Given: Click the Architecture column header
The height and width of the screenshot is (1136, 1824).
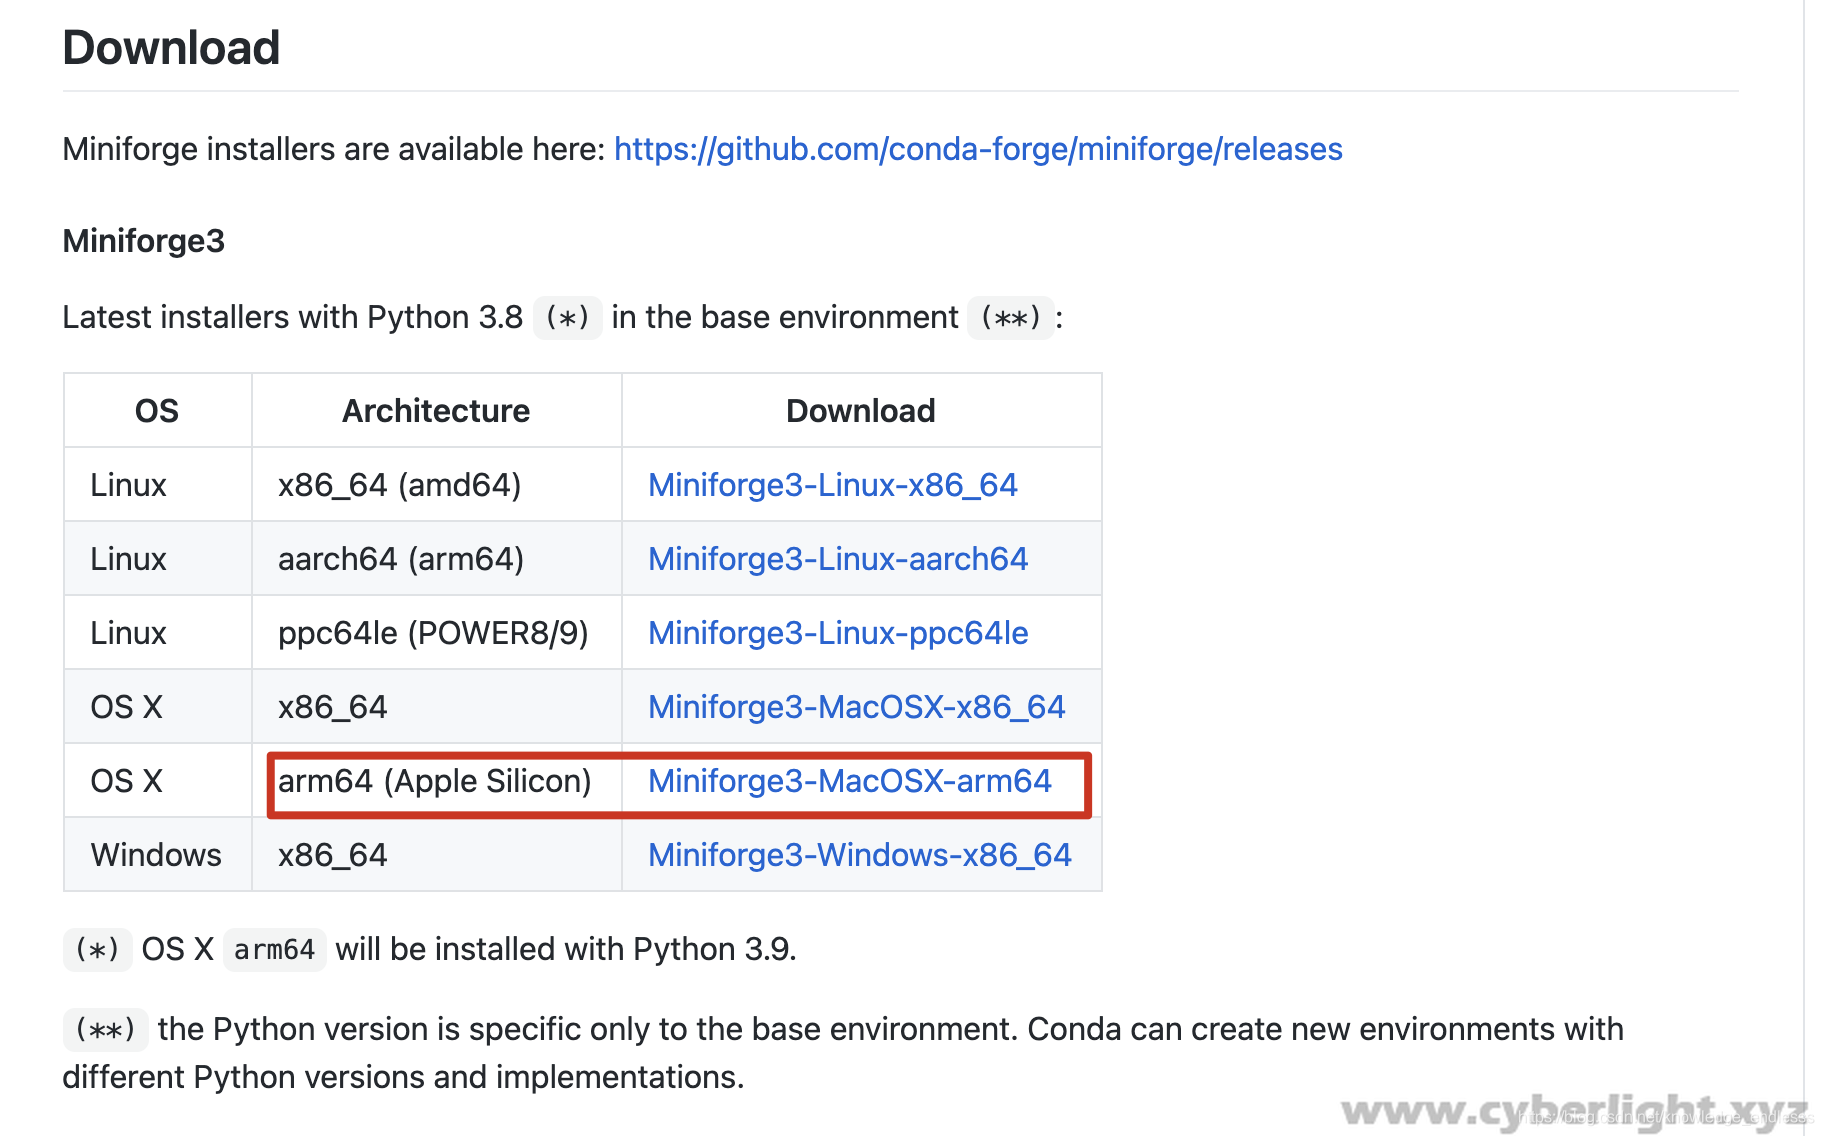Looking at the screenshot, I should pos(436,410).
